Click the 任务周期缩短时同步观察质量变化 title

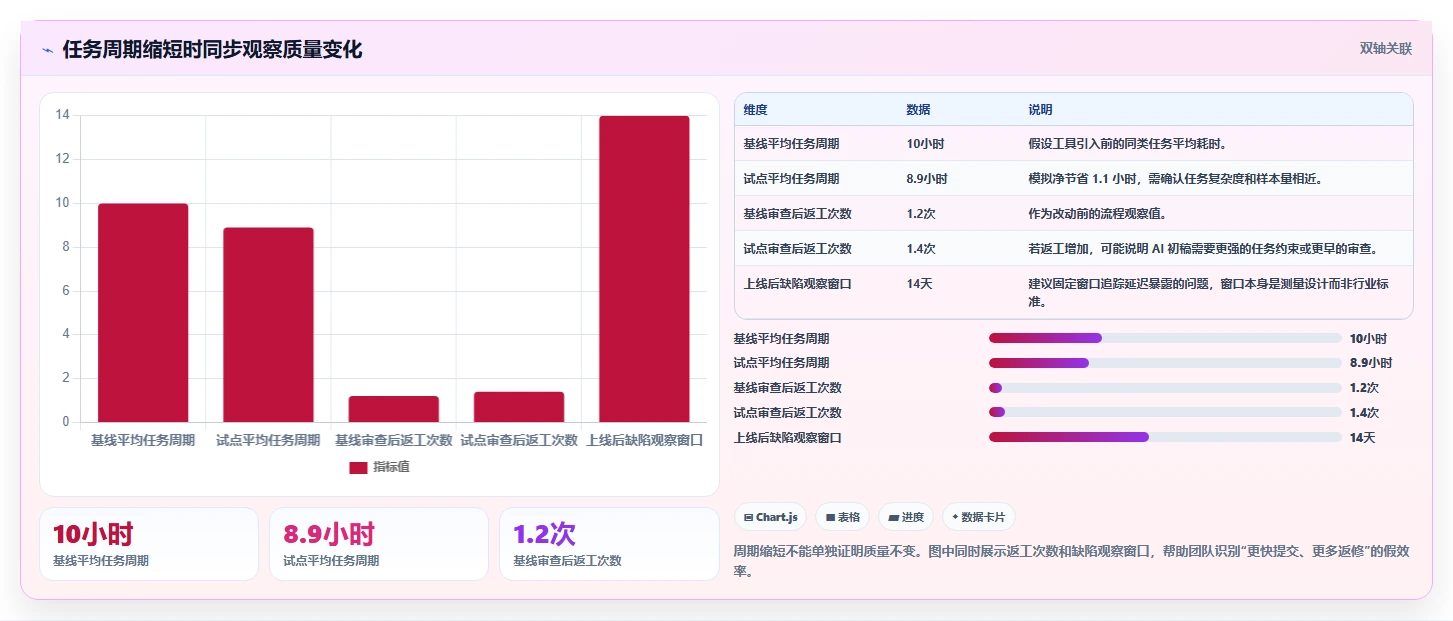(212, 50)
